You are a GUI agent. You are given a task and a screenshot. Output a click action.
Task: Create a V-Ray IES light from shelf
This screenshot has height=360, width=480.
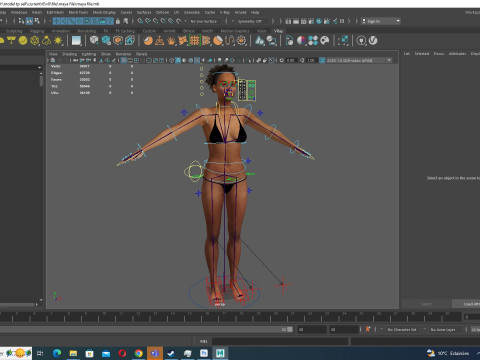pos(46,41)
